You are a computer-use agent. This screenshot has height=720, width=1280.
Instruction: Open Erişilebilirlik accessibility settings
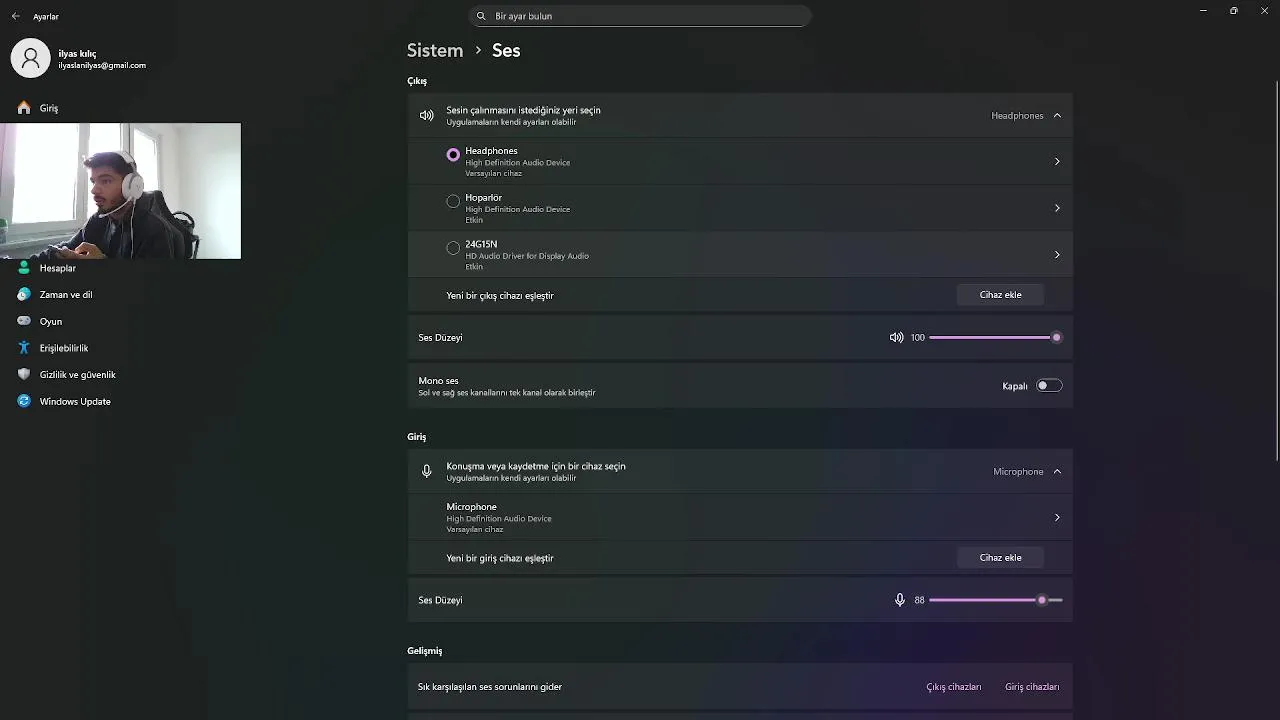[63, 348]
